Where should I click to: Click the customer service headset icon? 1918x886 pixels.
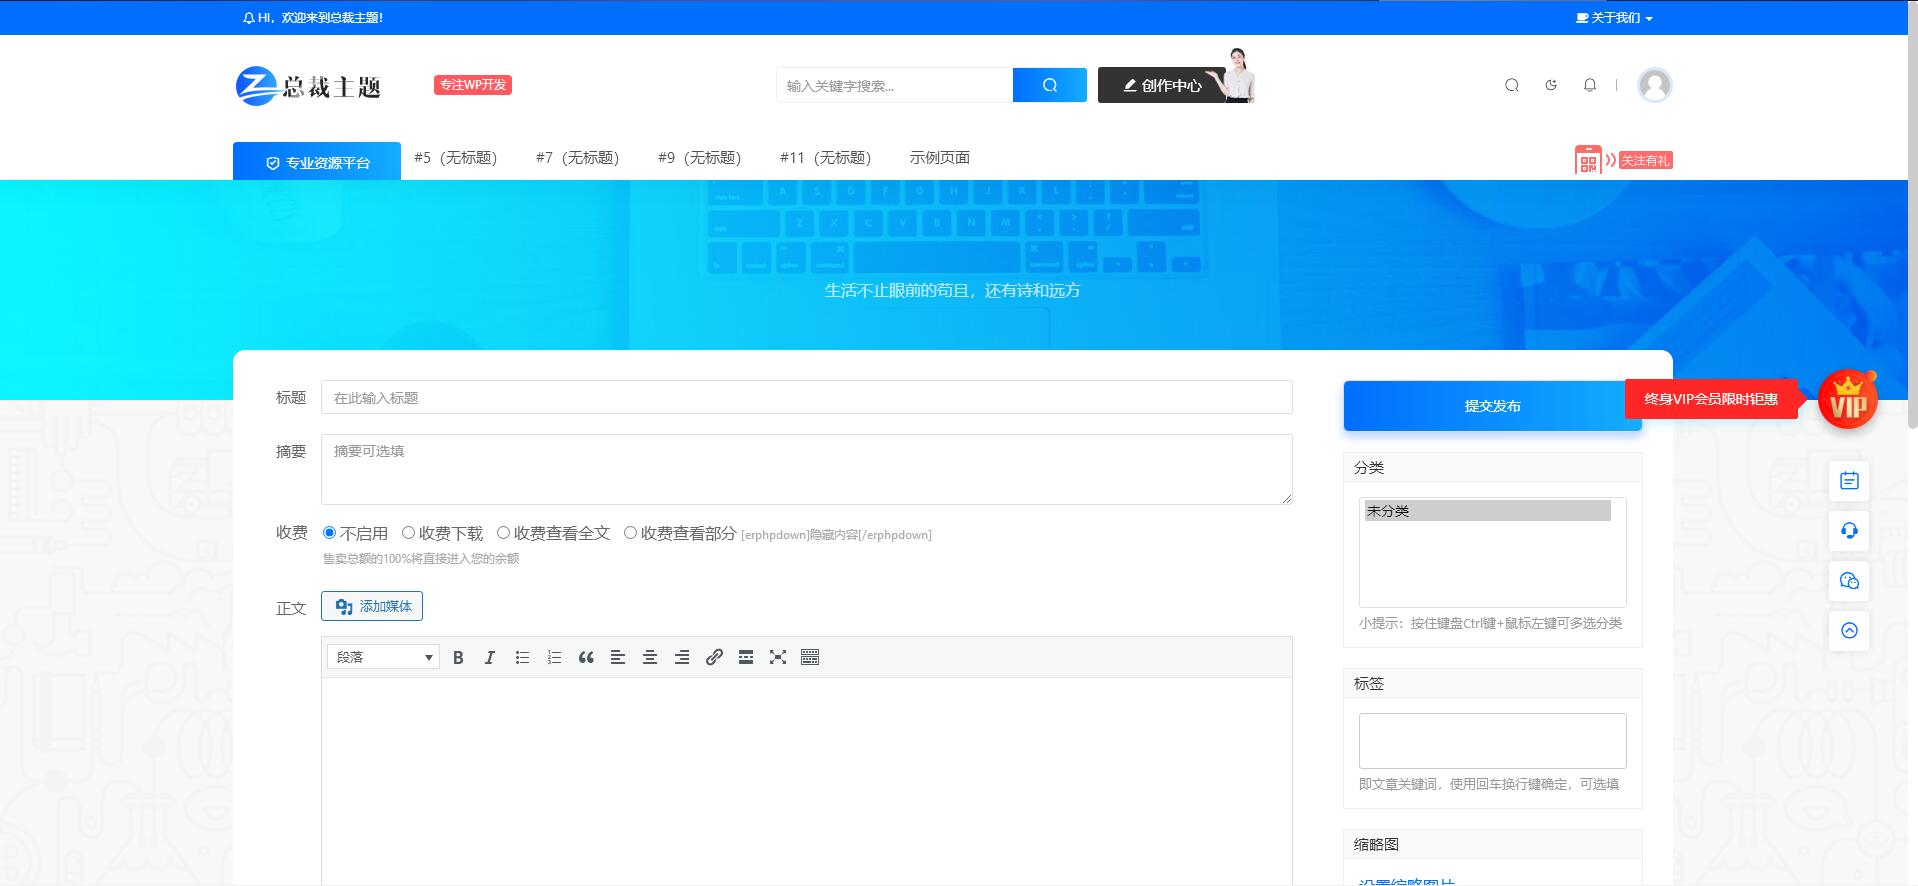1849,531
